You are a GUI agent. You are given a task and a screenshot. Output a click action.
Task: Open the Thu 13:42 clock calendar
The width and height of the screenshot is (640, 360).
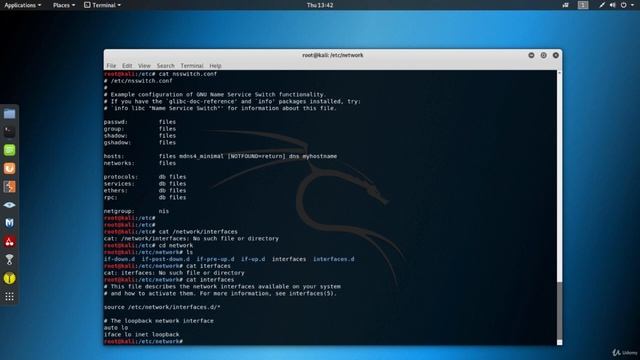pos(320,5)
